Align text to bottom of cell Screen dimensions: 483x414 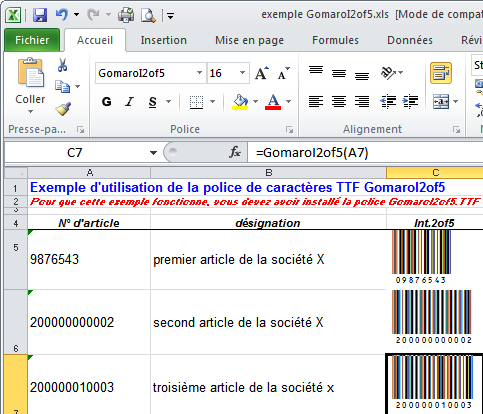[362, 76]
